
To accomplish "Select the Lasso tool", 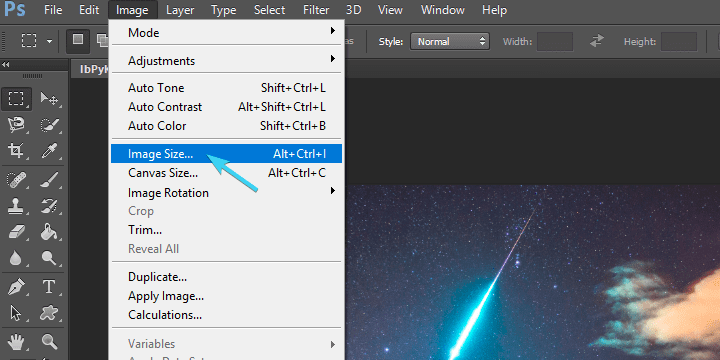I will 17,124.
